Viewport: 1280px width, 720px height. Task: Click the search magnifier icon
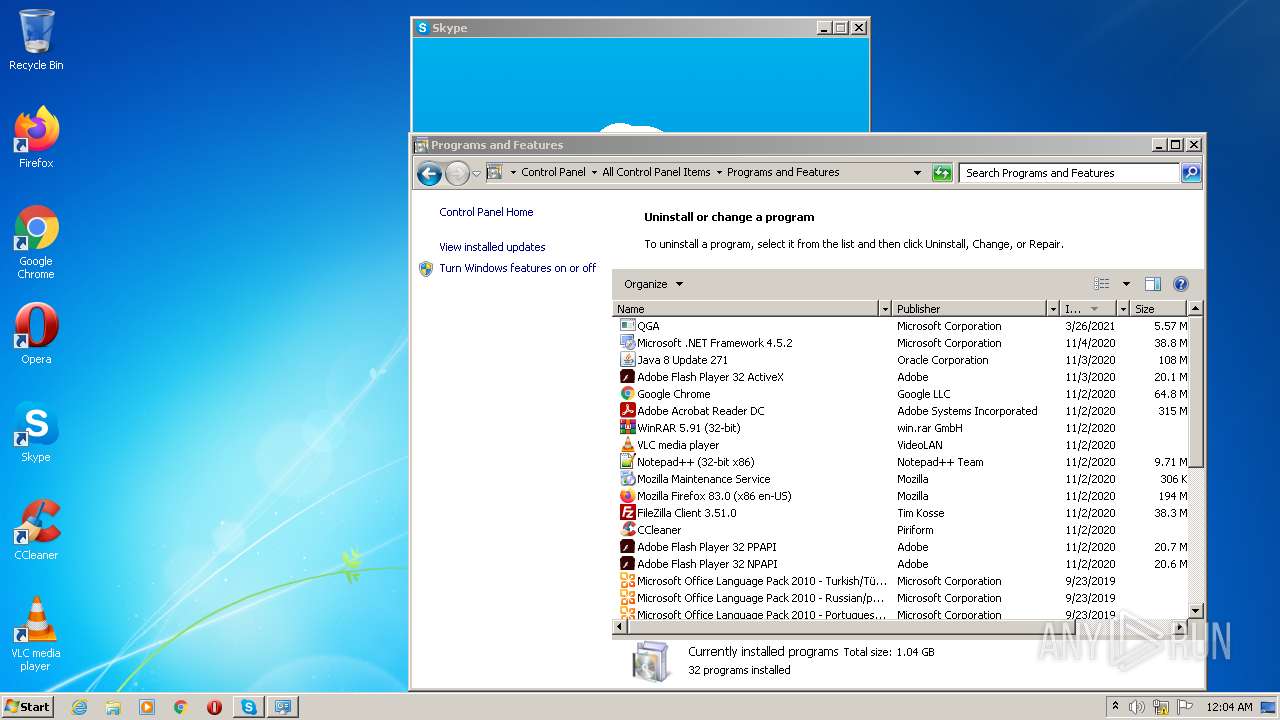pos(1190,173)
